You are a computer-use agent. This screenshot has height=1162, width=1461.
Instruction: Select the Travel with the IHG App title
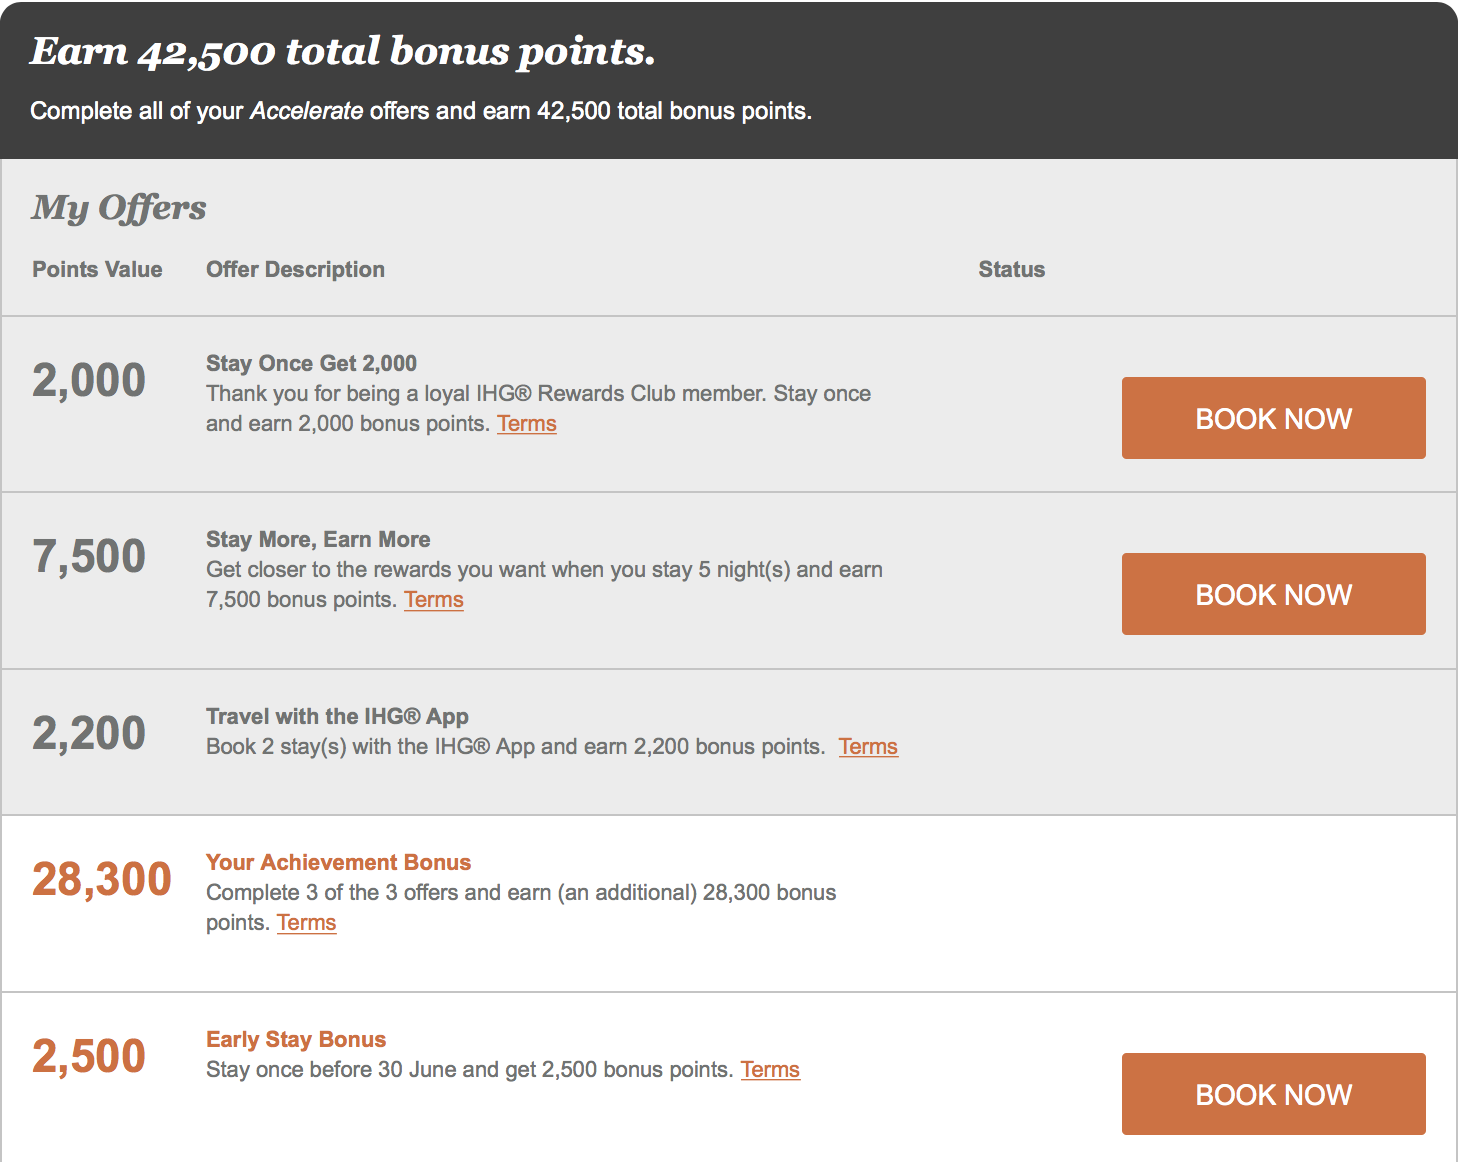[337, 716]
